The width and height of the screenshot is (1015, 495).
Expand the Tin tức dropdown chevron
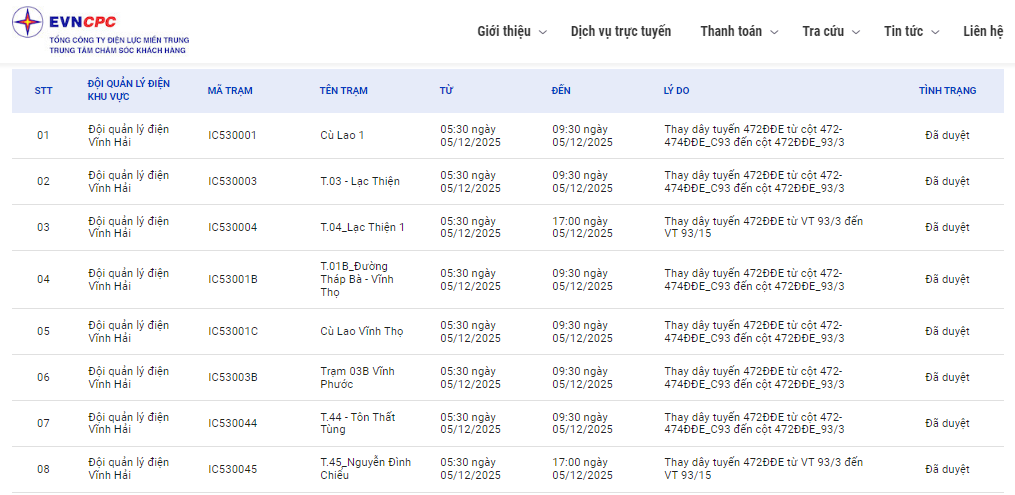tap(935, 32)
